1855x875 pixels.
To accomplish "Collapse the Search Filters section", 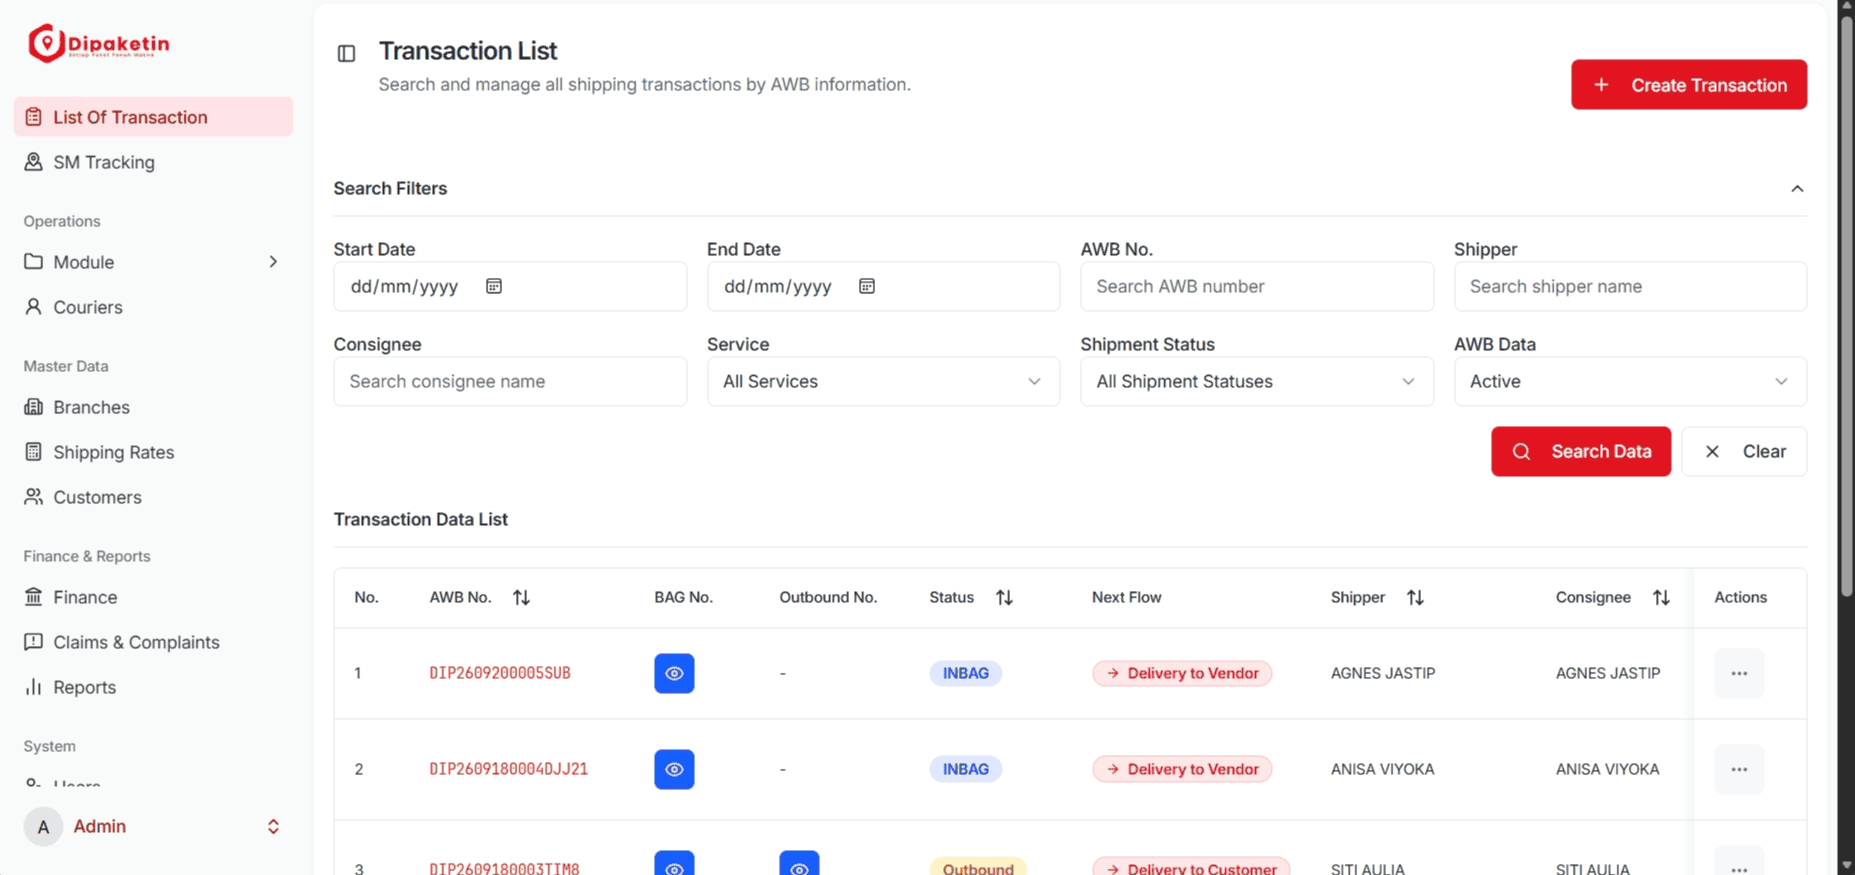I will (1797, 189).
